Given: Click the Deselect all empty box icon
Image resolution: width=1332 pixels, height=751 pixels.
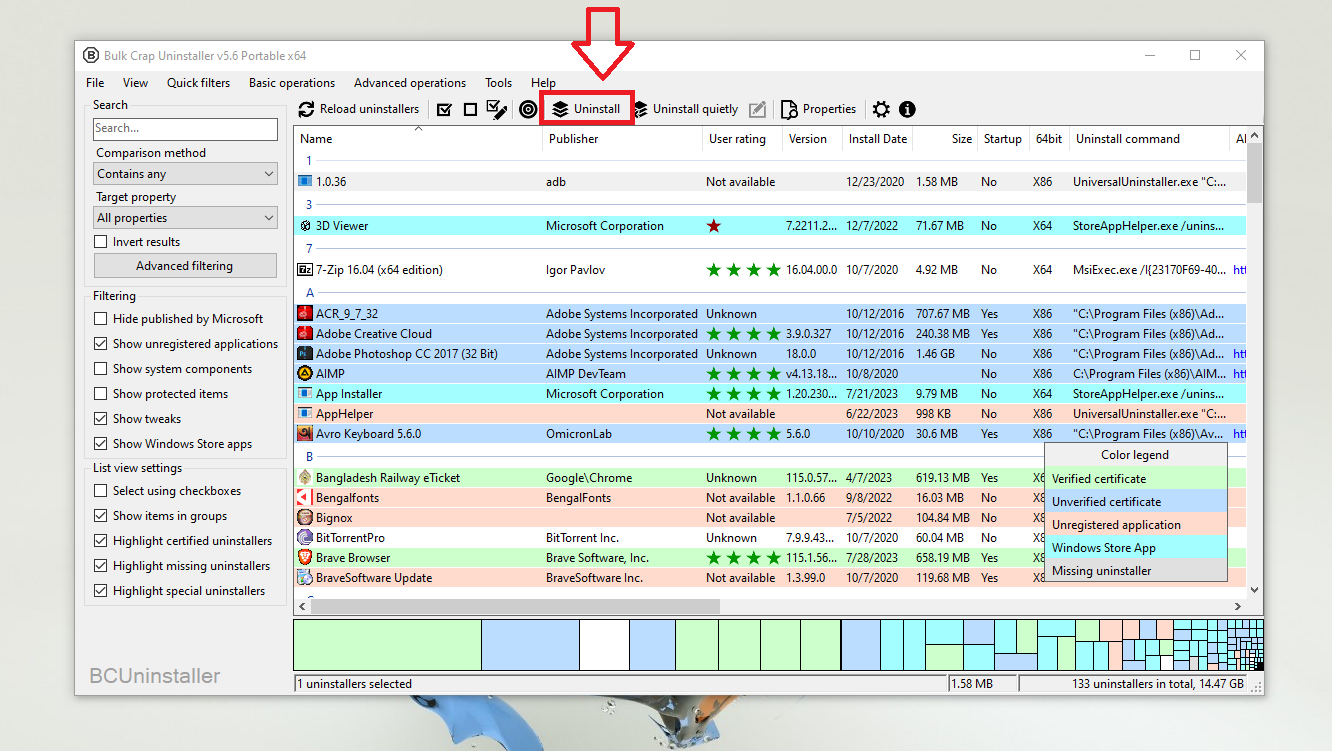Looking at the screenshot, I should click(x=470, y=110).
